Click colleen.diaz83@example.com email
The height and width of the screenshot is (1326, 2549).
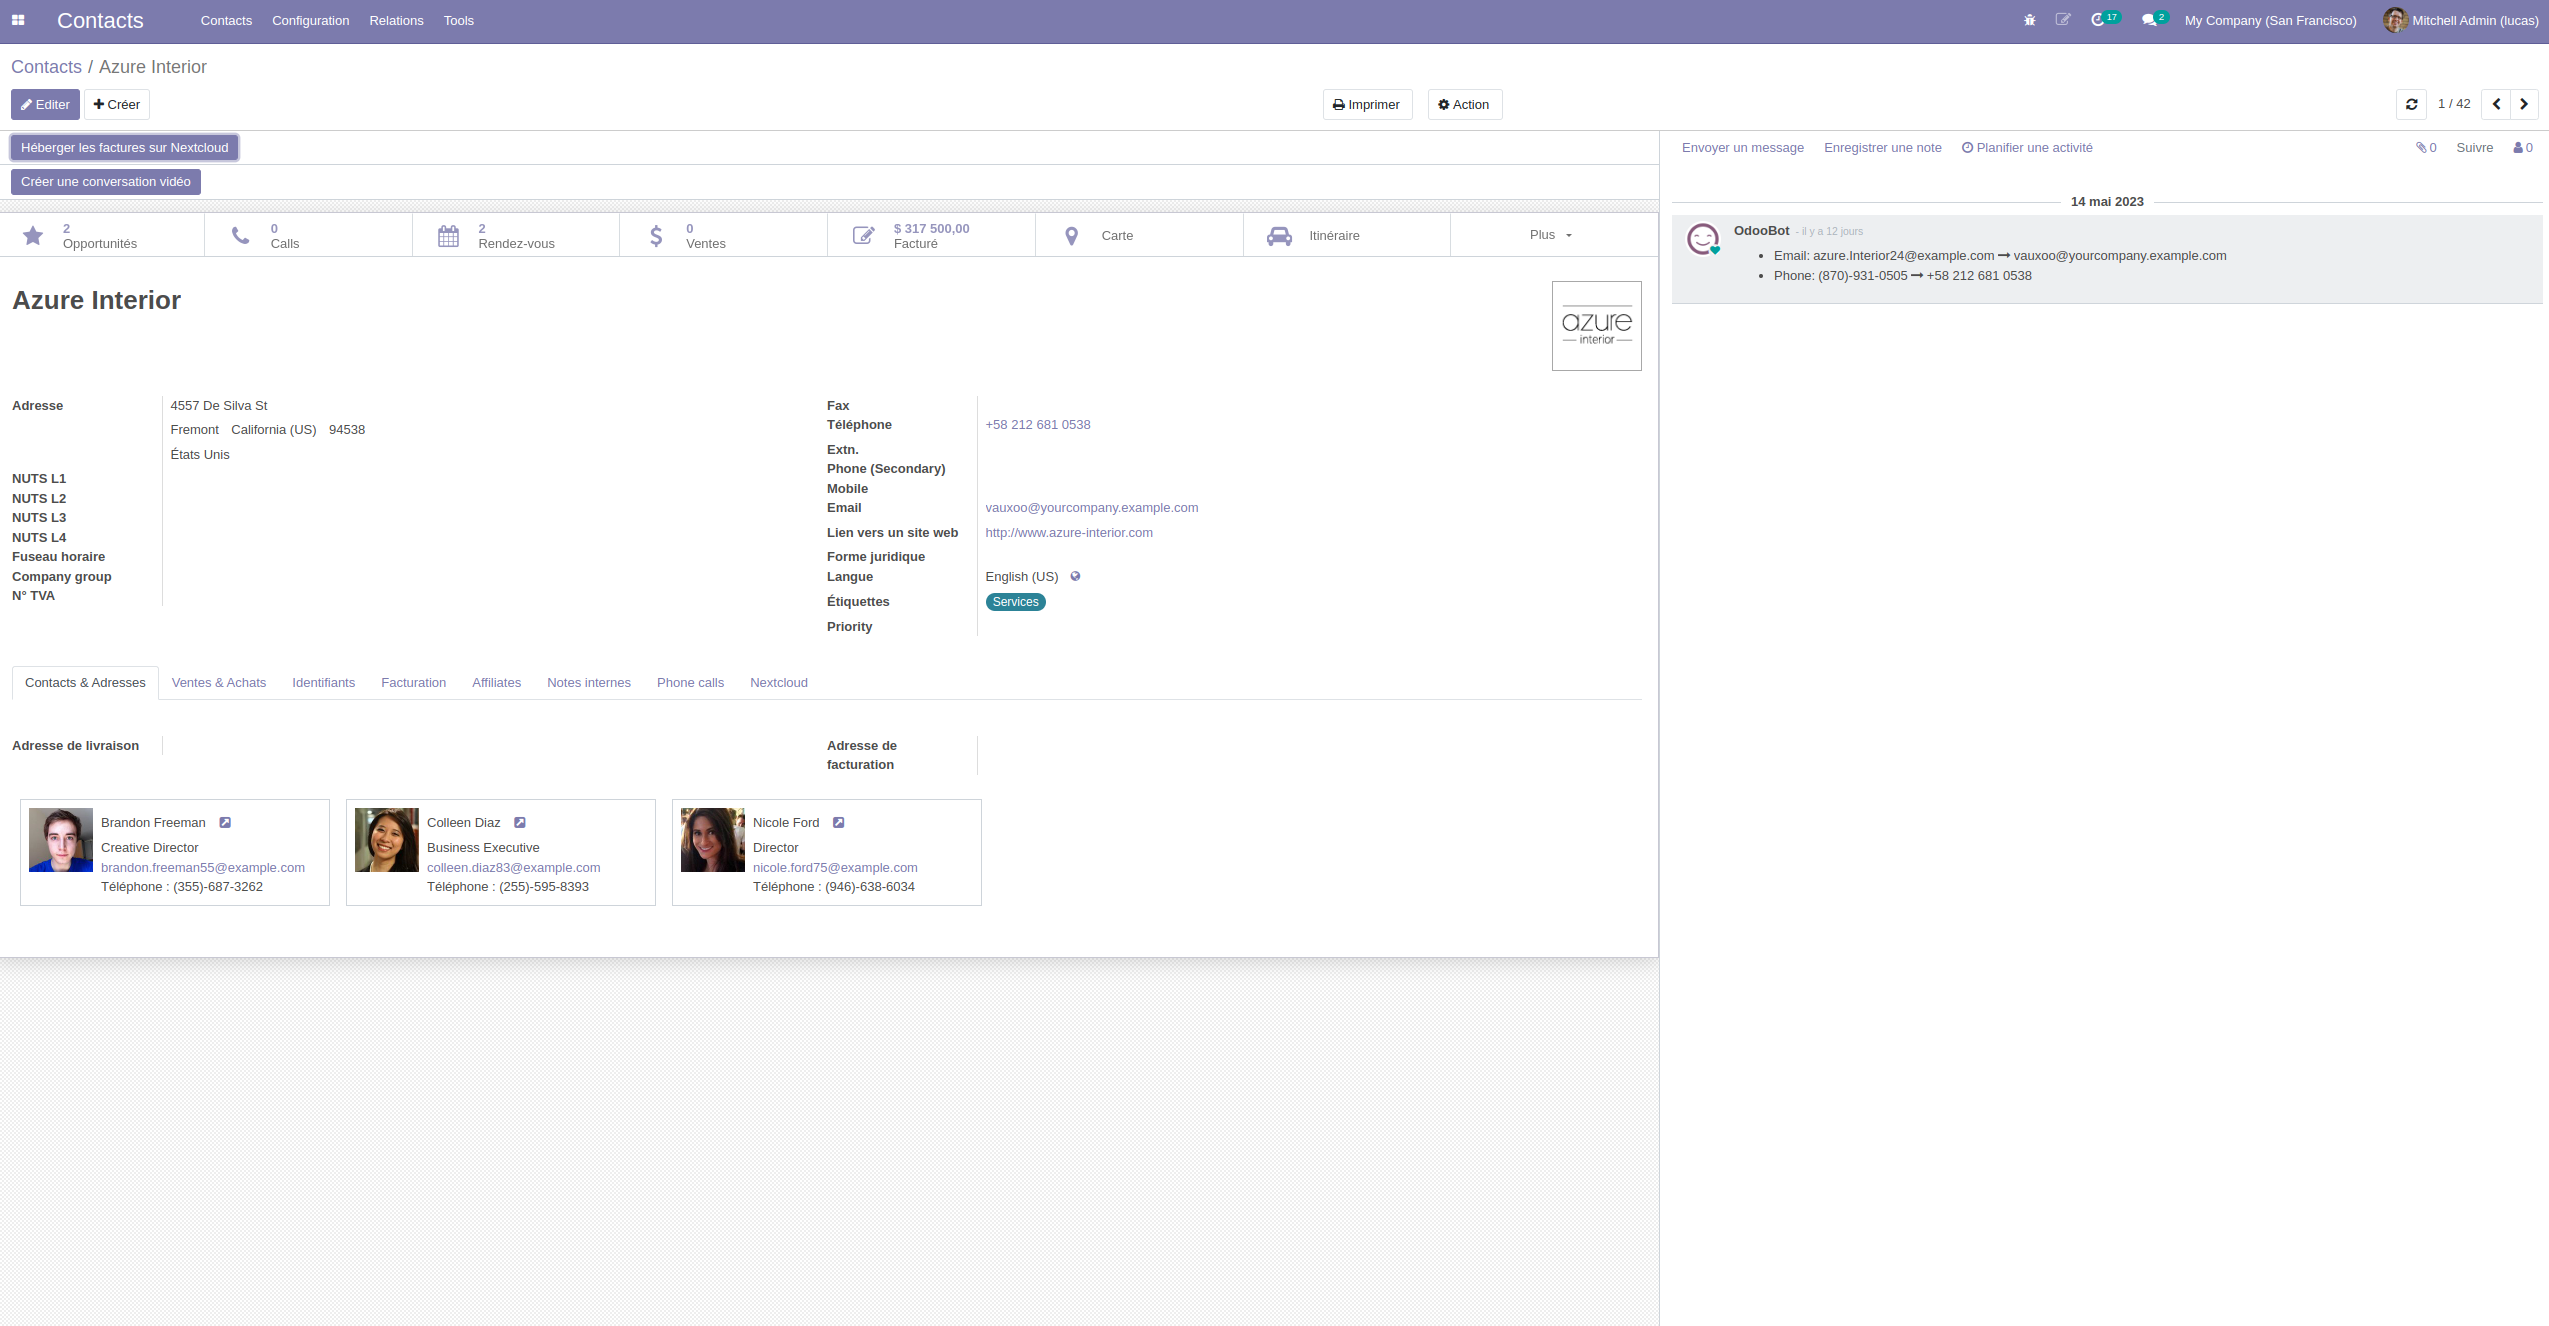point(513,867)
